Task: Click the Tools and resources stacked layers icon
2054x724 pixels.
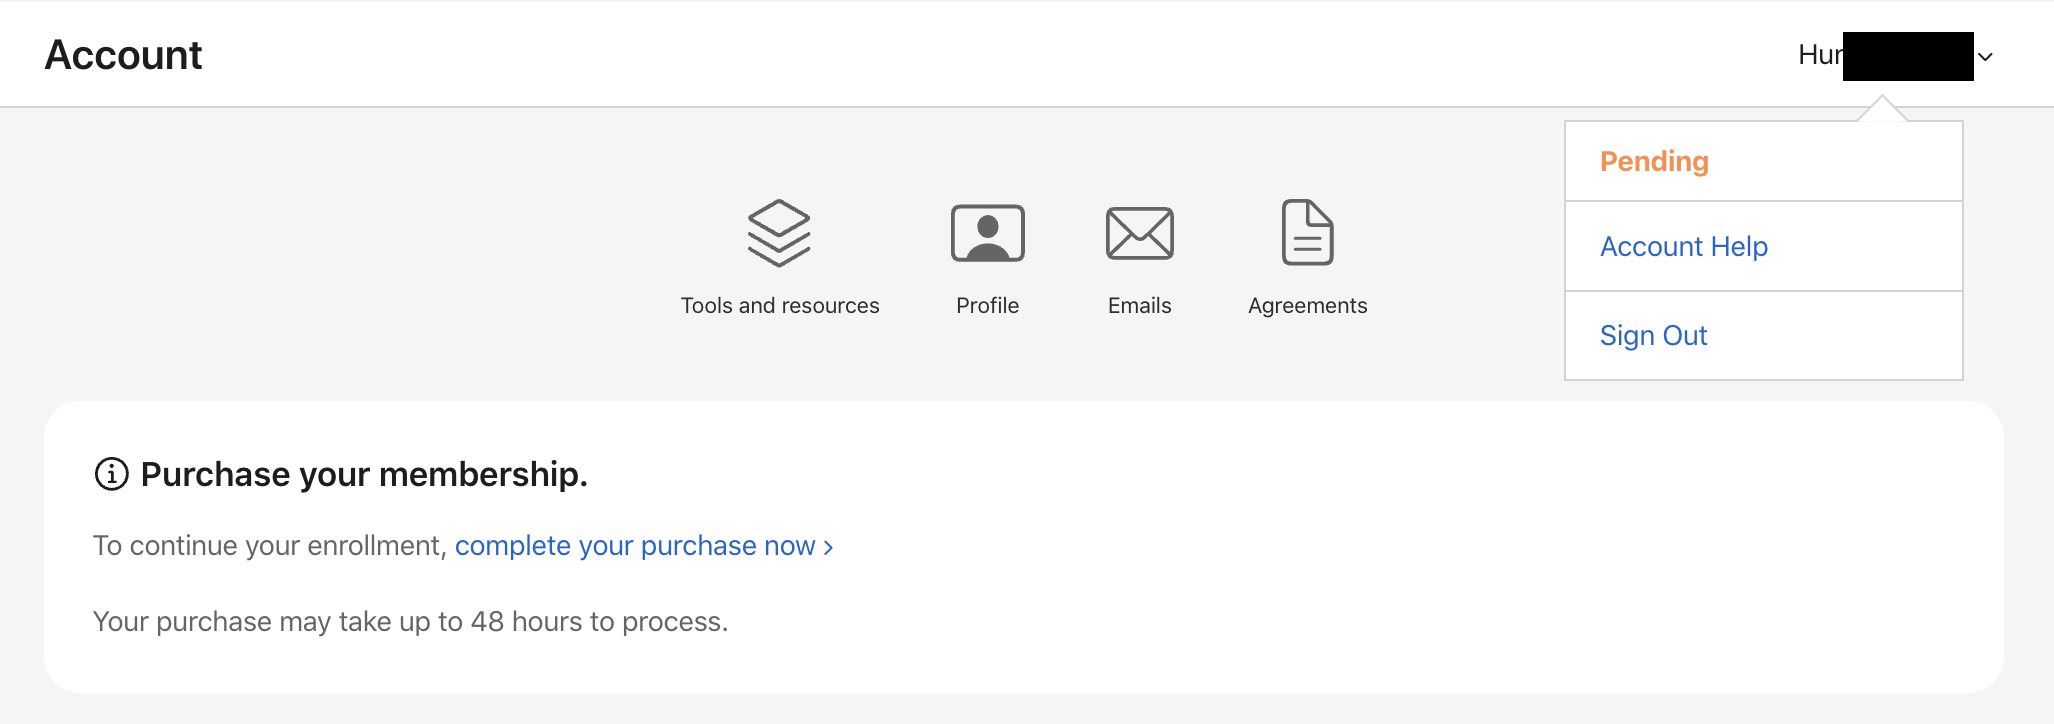Action: coord(779,233)
